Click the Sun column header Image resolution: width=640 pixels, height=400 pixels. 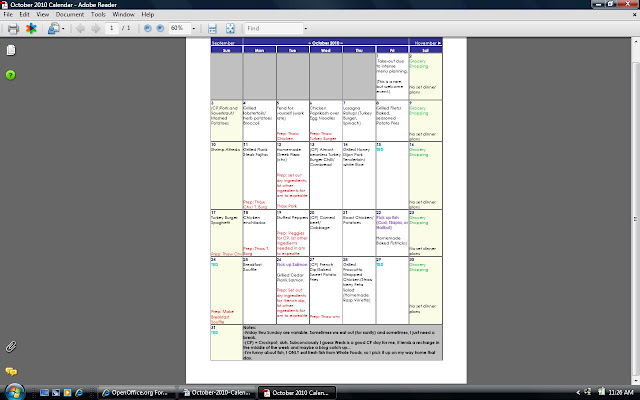click(x=227, y=50)
